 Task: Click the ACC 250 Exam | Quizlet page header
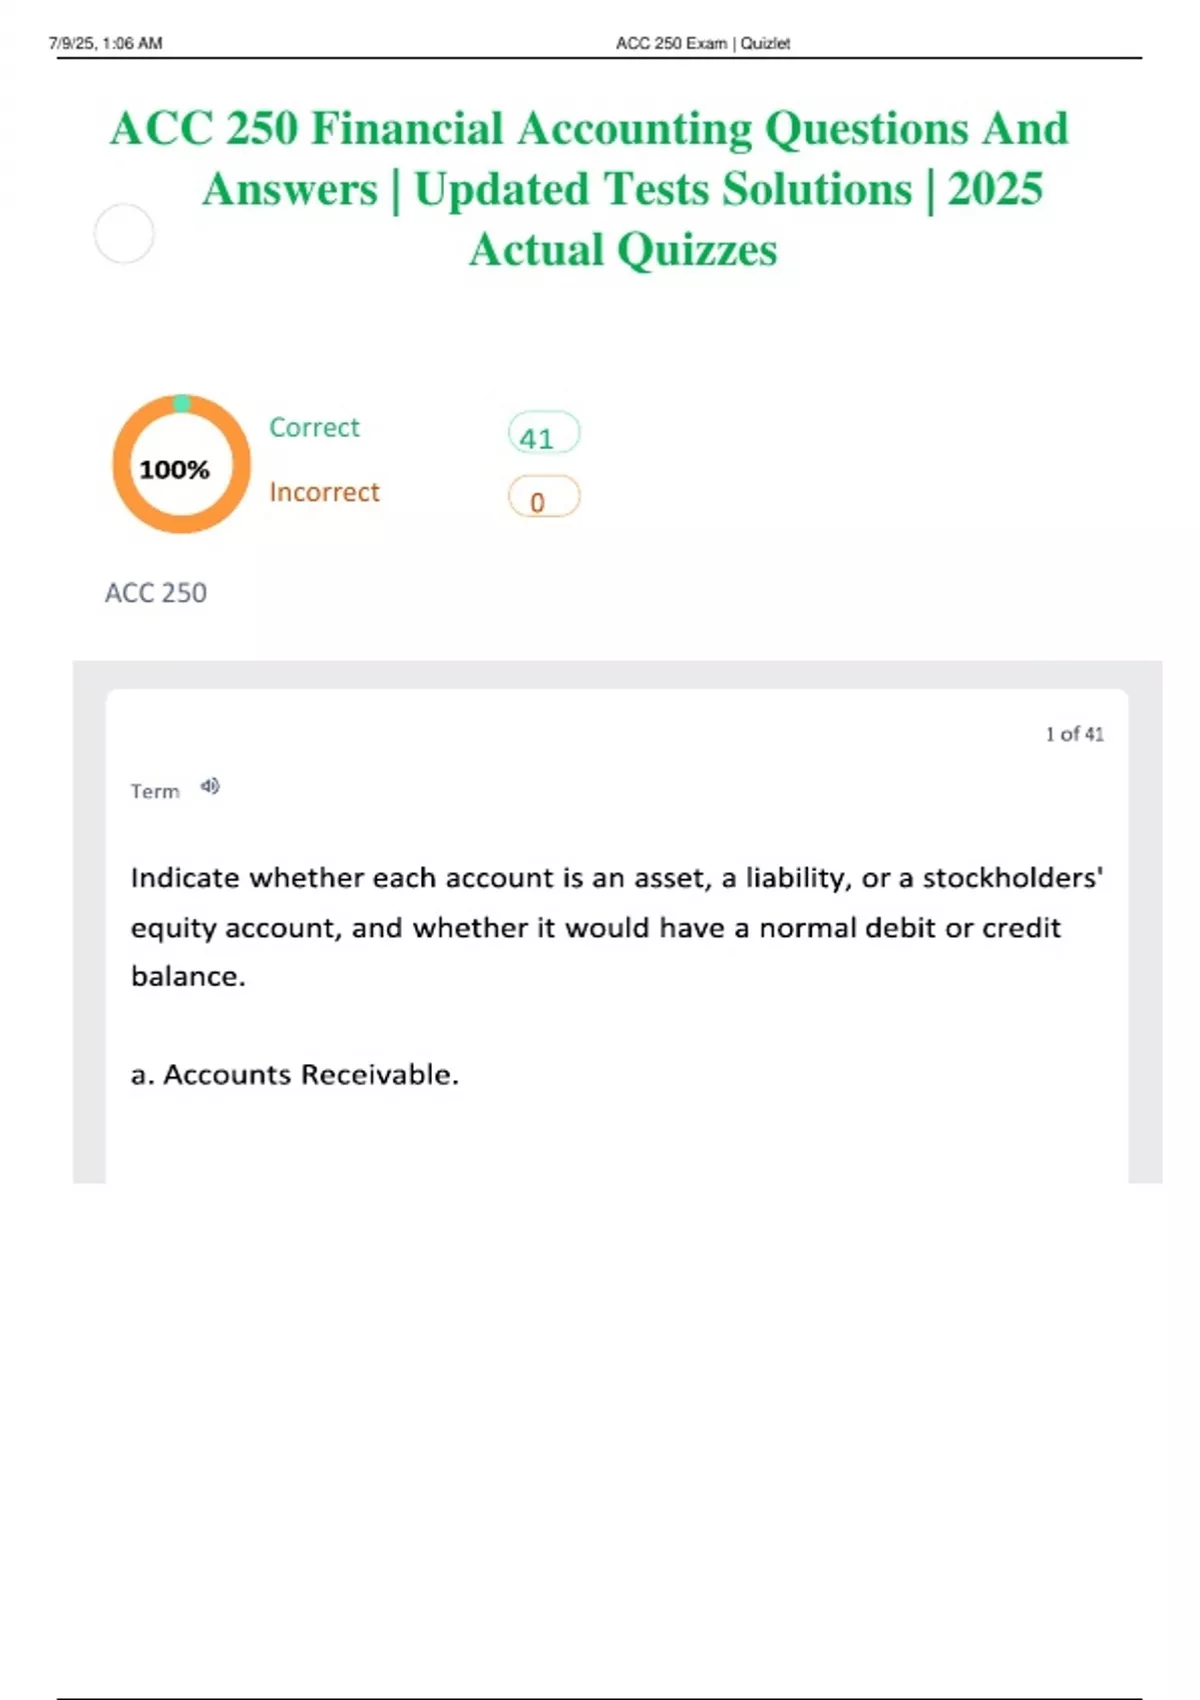702,43
